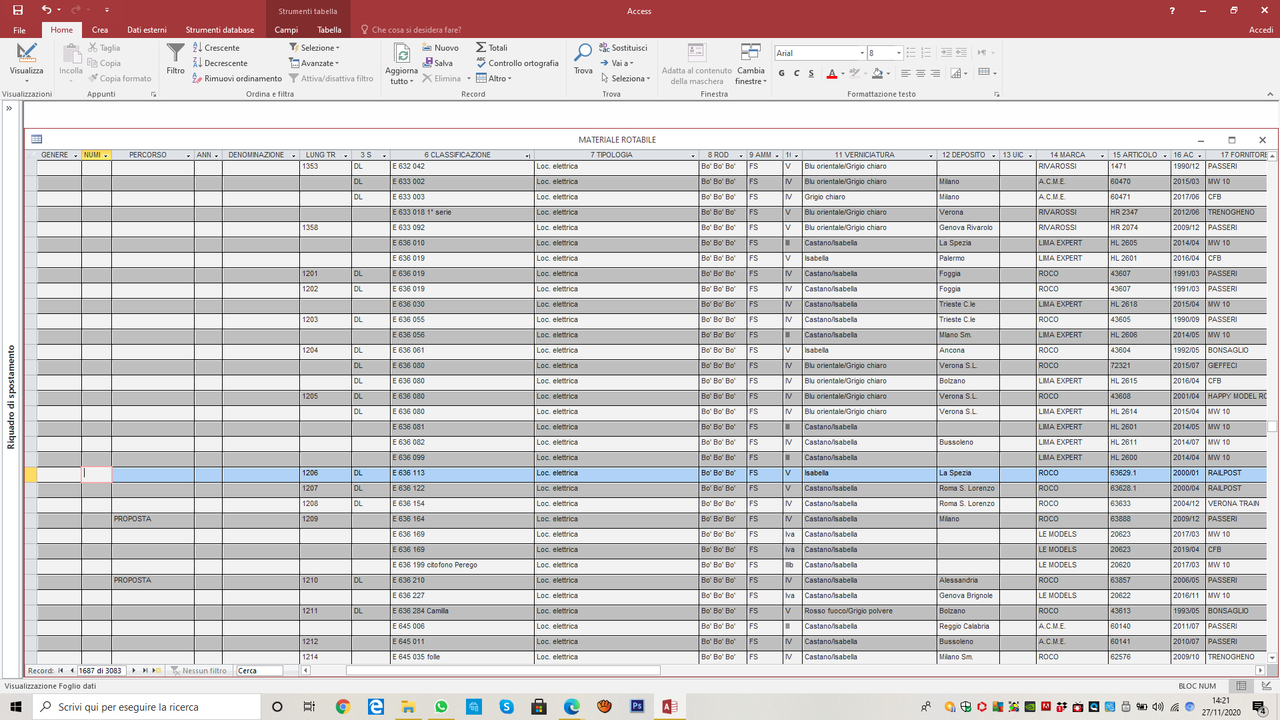Open gridlines dropdown button
Viewport: 1280px width, 720px height.
(987, 73)
